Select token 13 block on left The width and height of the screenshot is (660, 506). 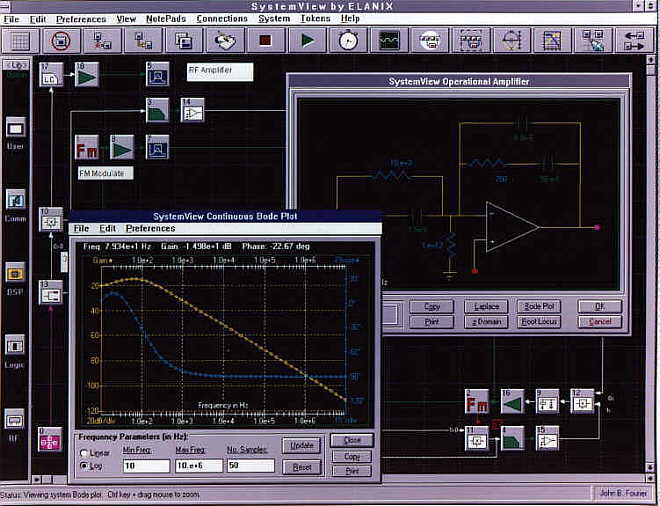tap(51, 292)
